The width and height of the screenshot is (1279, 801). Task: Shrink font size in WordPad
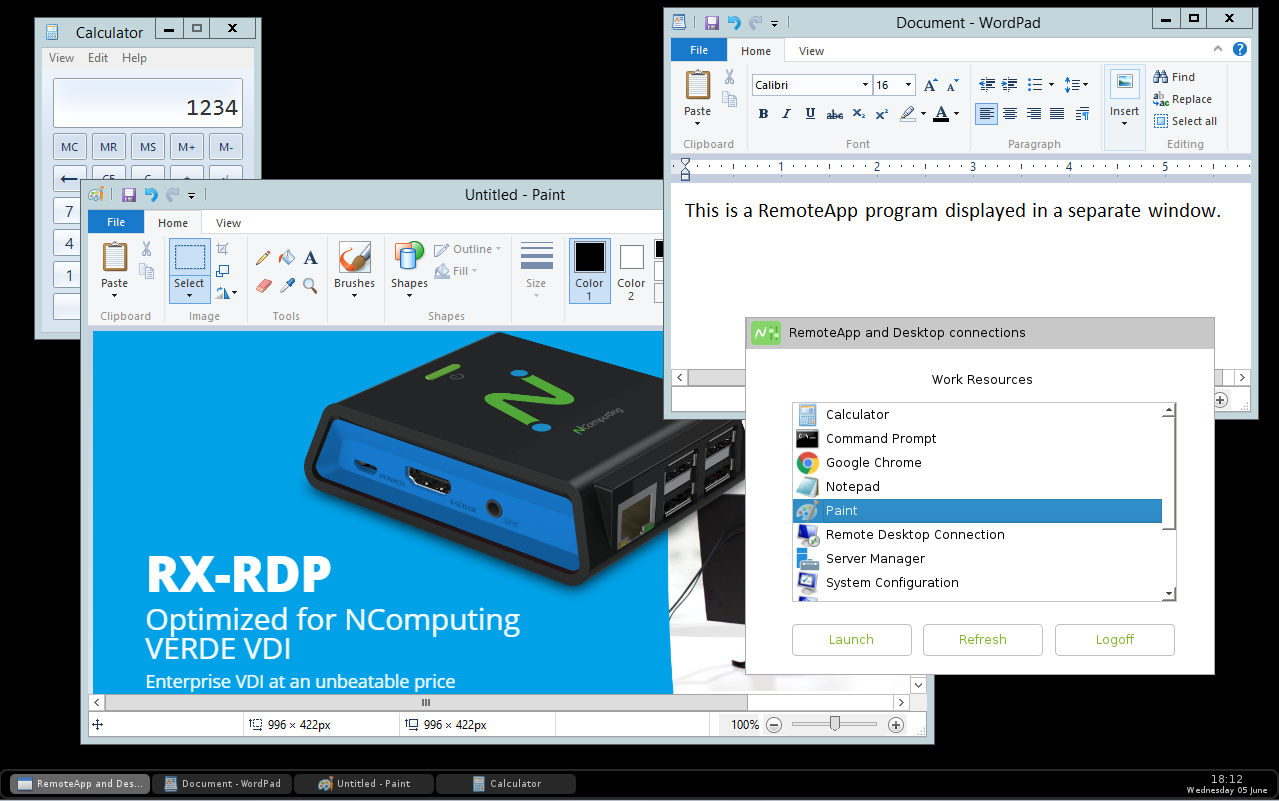coord(952,85)
